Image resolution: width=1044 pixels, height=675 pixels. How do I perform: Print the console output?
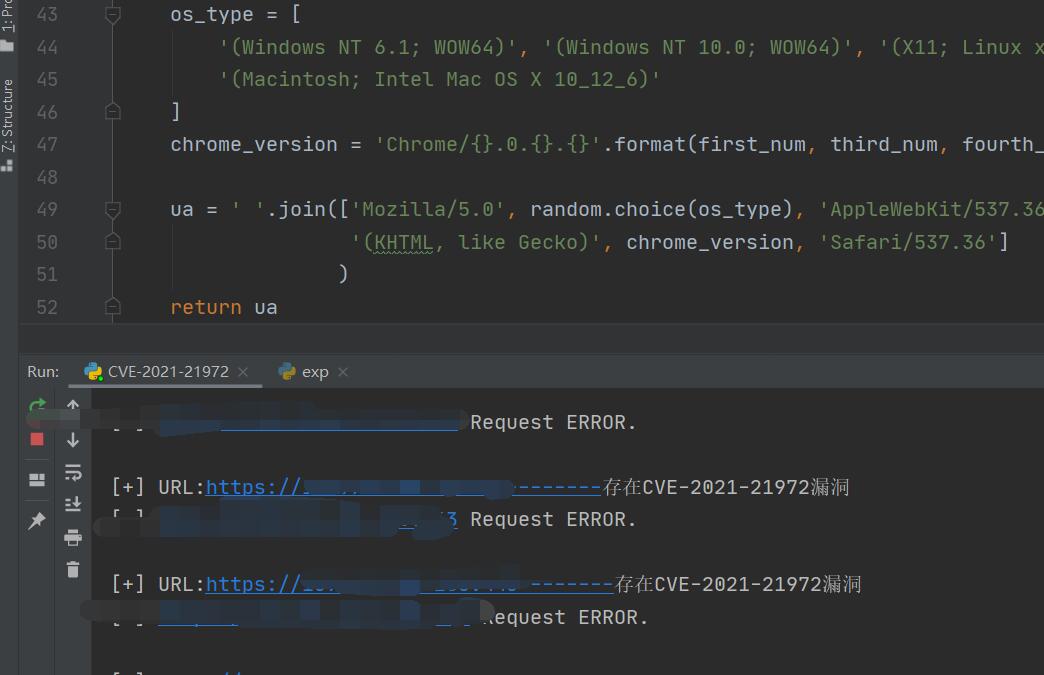pos(73,538)
